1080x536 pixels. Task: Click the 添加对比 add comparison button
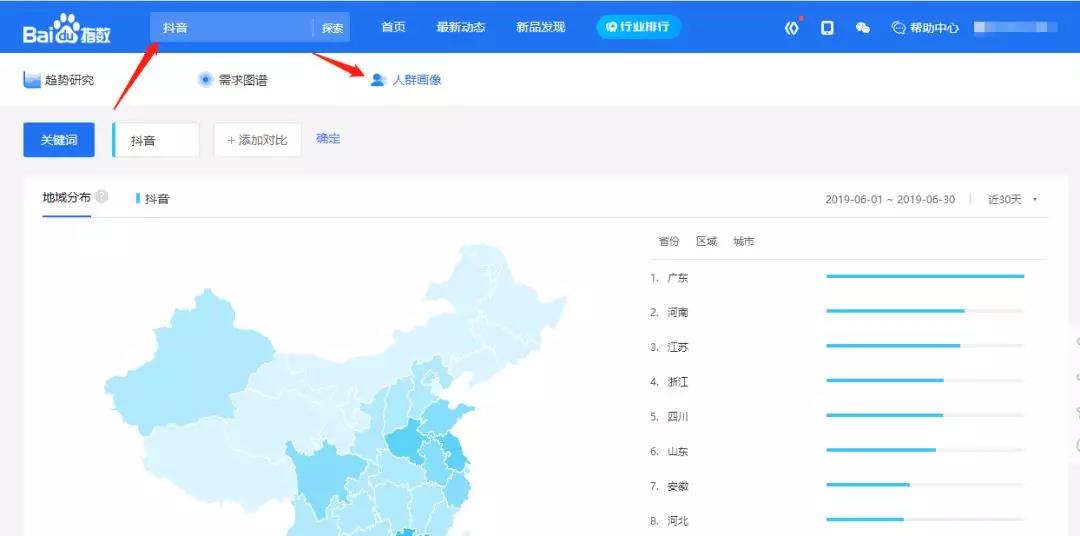[x=257, y=140]
